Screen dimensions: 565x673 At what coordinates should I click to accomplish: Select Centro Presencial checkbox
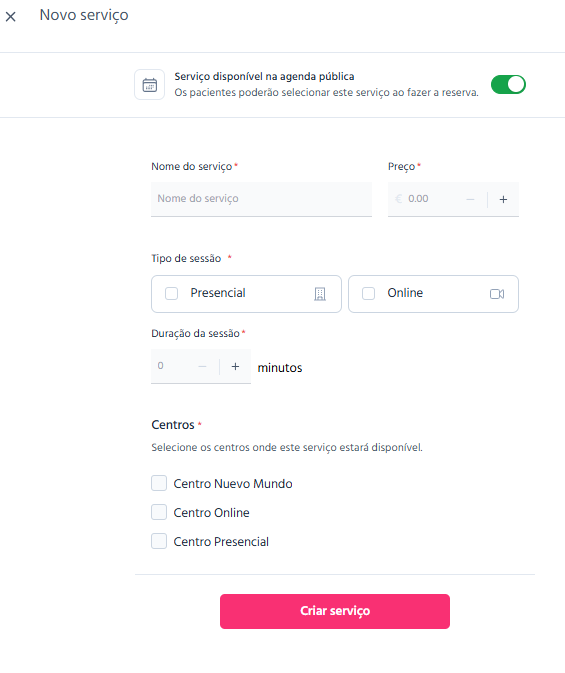tap(159, 541)
